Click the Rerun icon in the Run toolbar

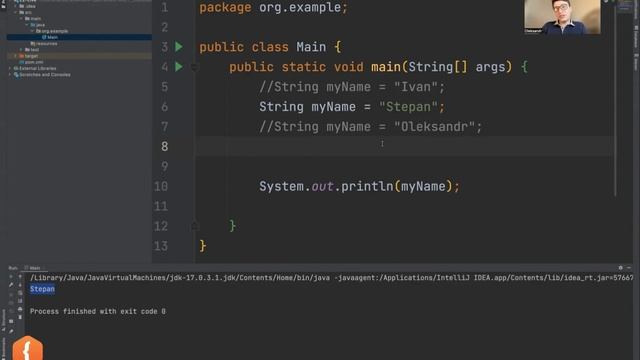coord(11,276)
